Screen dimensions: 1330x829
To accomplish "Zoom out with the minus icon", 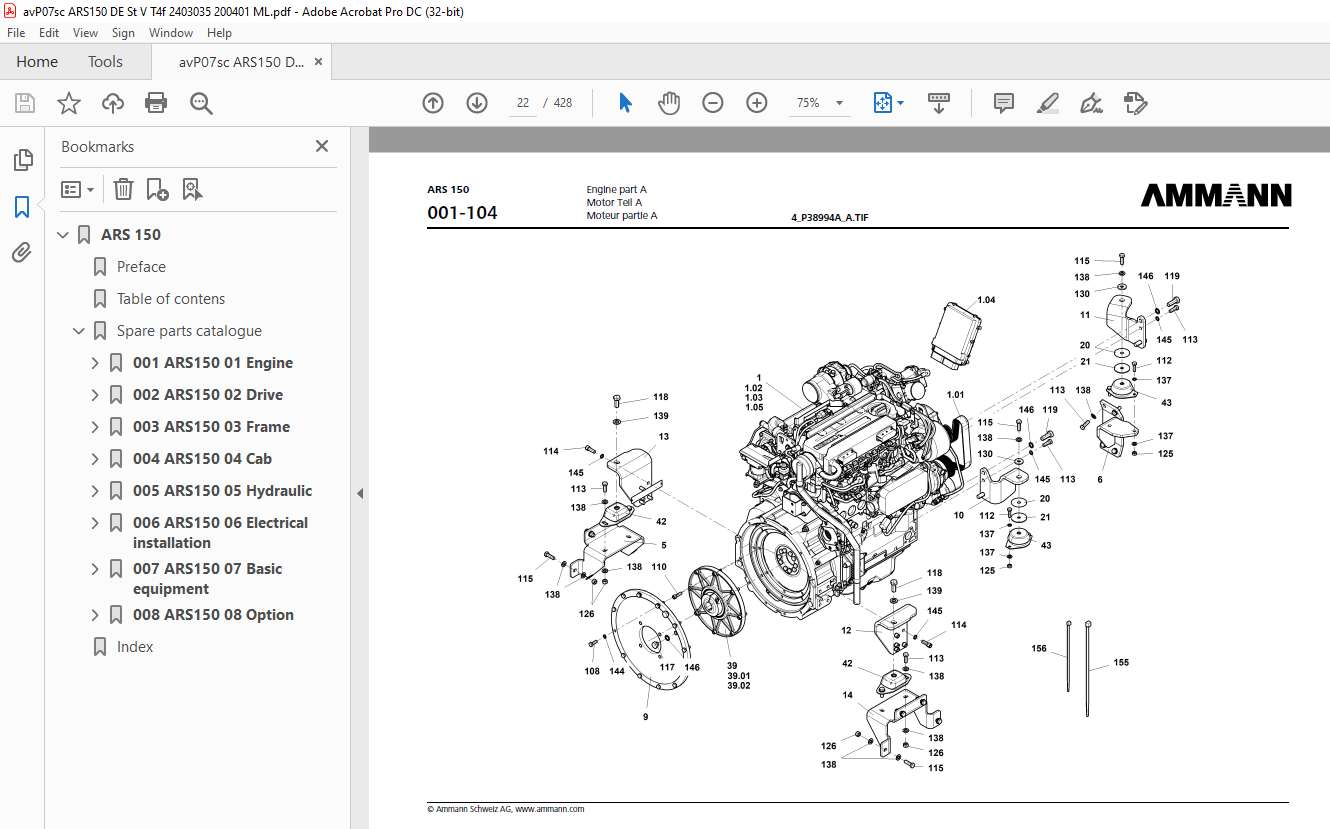I will (713, 103).
